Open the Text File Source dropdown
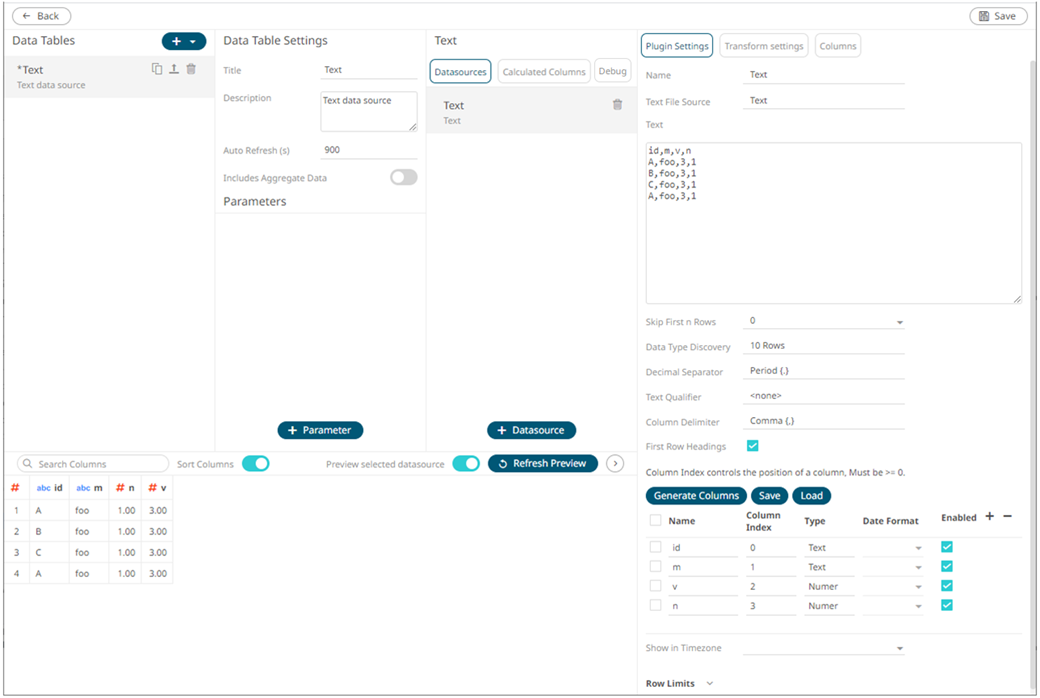The height and width of the screenshot is (698, 1040). [824, 101]
